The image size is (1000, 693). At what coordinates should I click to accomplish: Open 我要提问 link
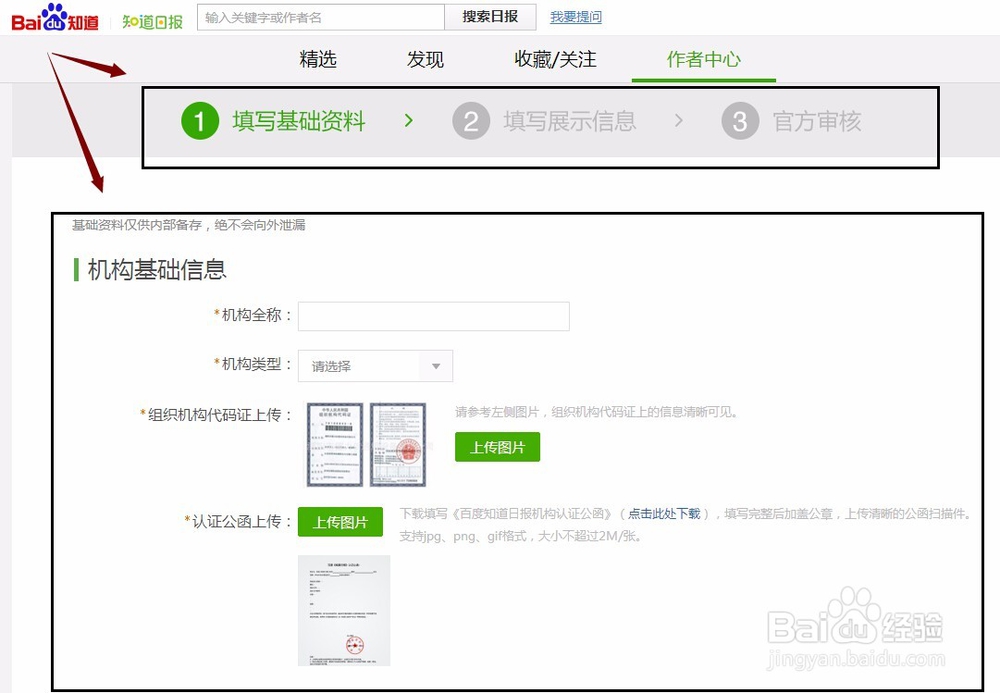(x=575, y=17)
